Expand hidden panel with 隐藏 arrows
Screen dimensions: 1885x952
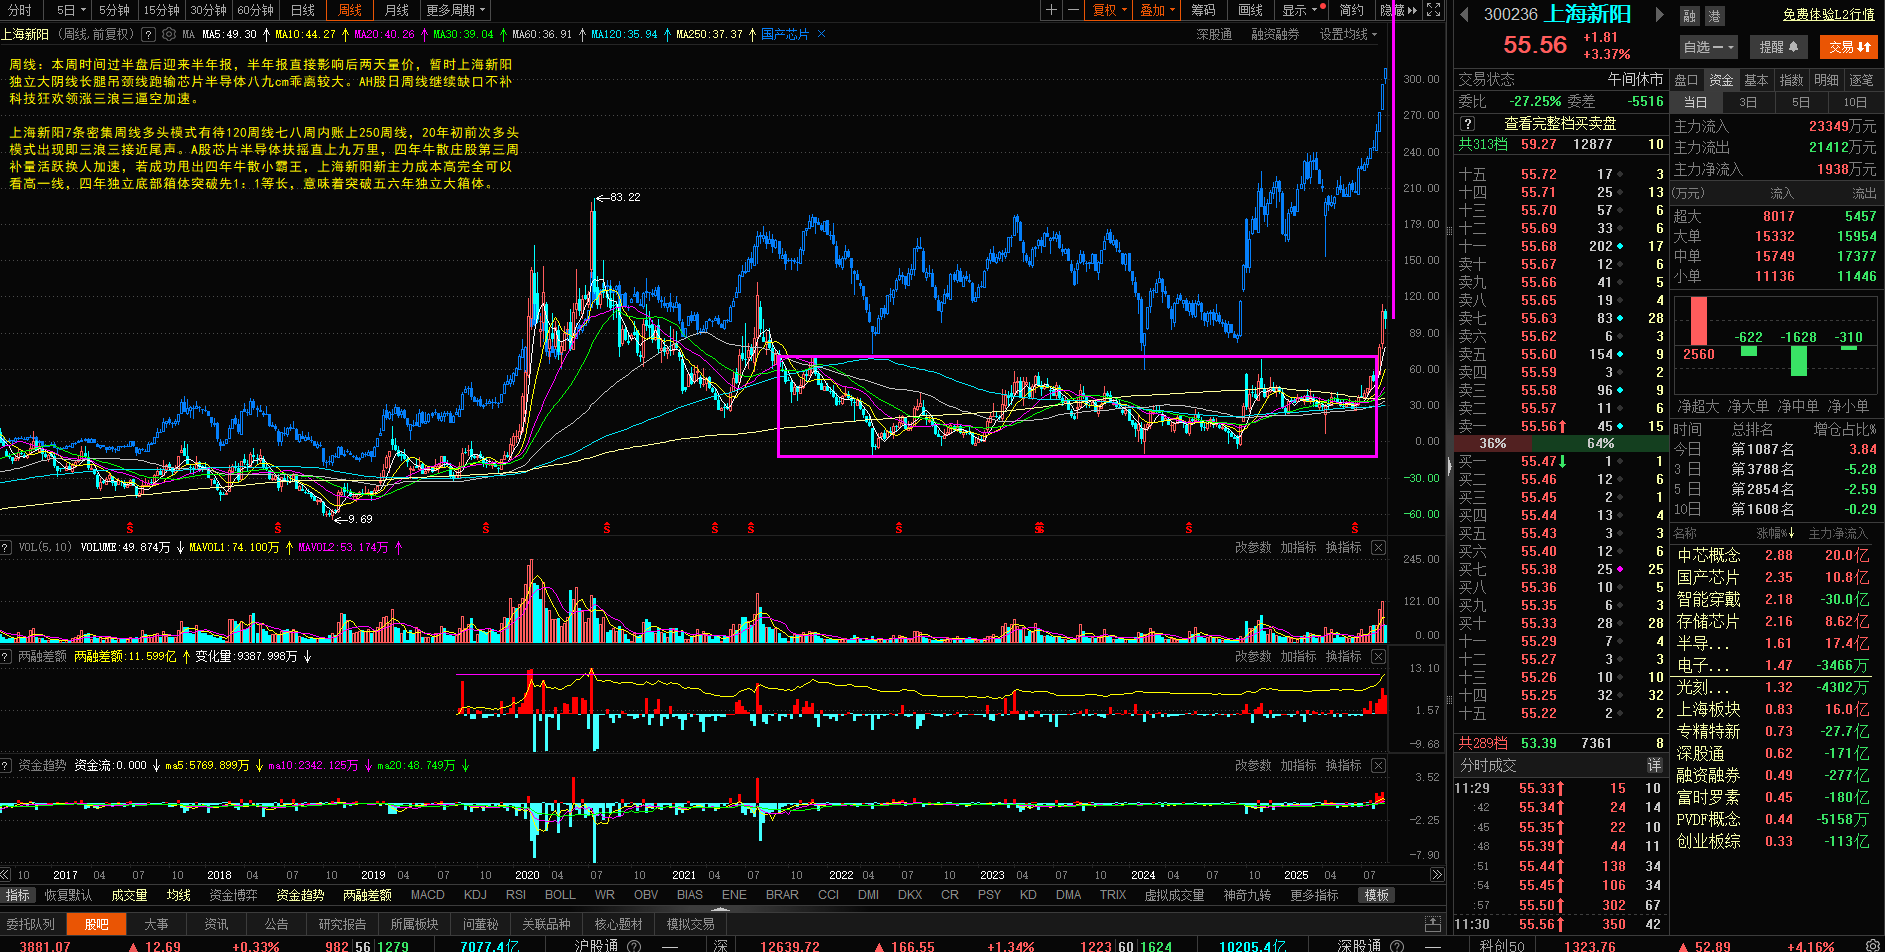click(1398, 10)
